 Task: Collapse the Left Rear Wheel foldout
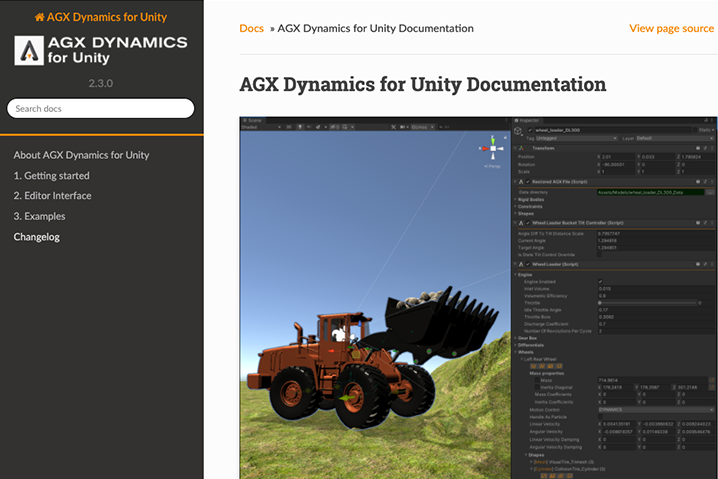(522, 359)
